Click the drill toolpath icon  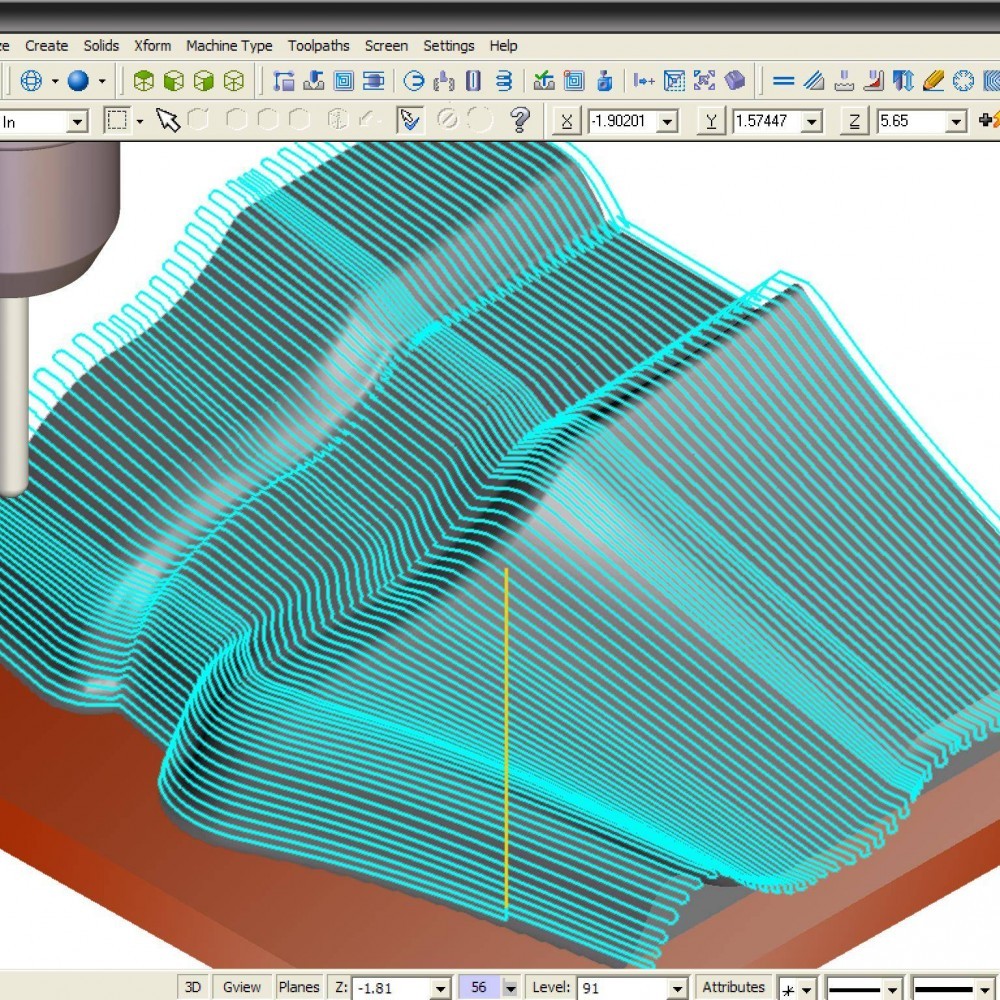(x=313, y=81)
